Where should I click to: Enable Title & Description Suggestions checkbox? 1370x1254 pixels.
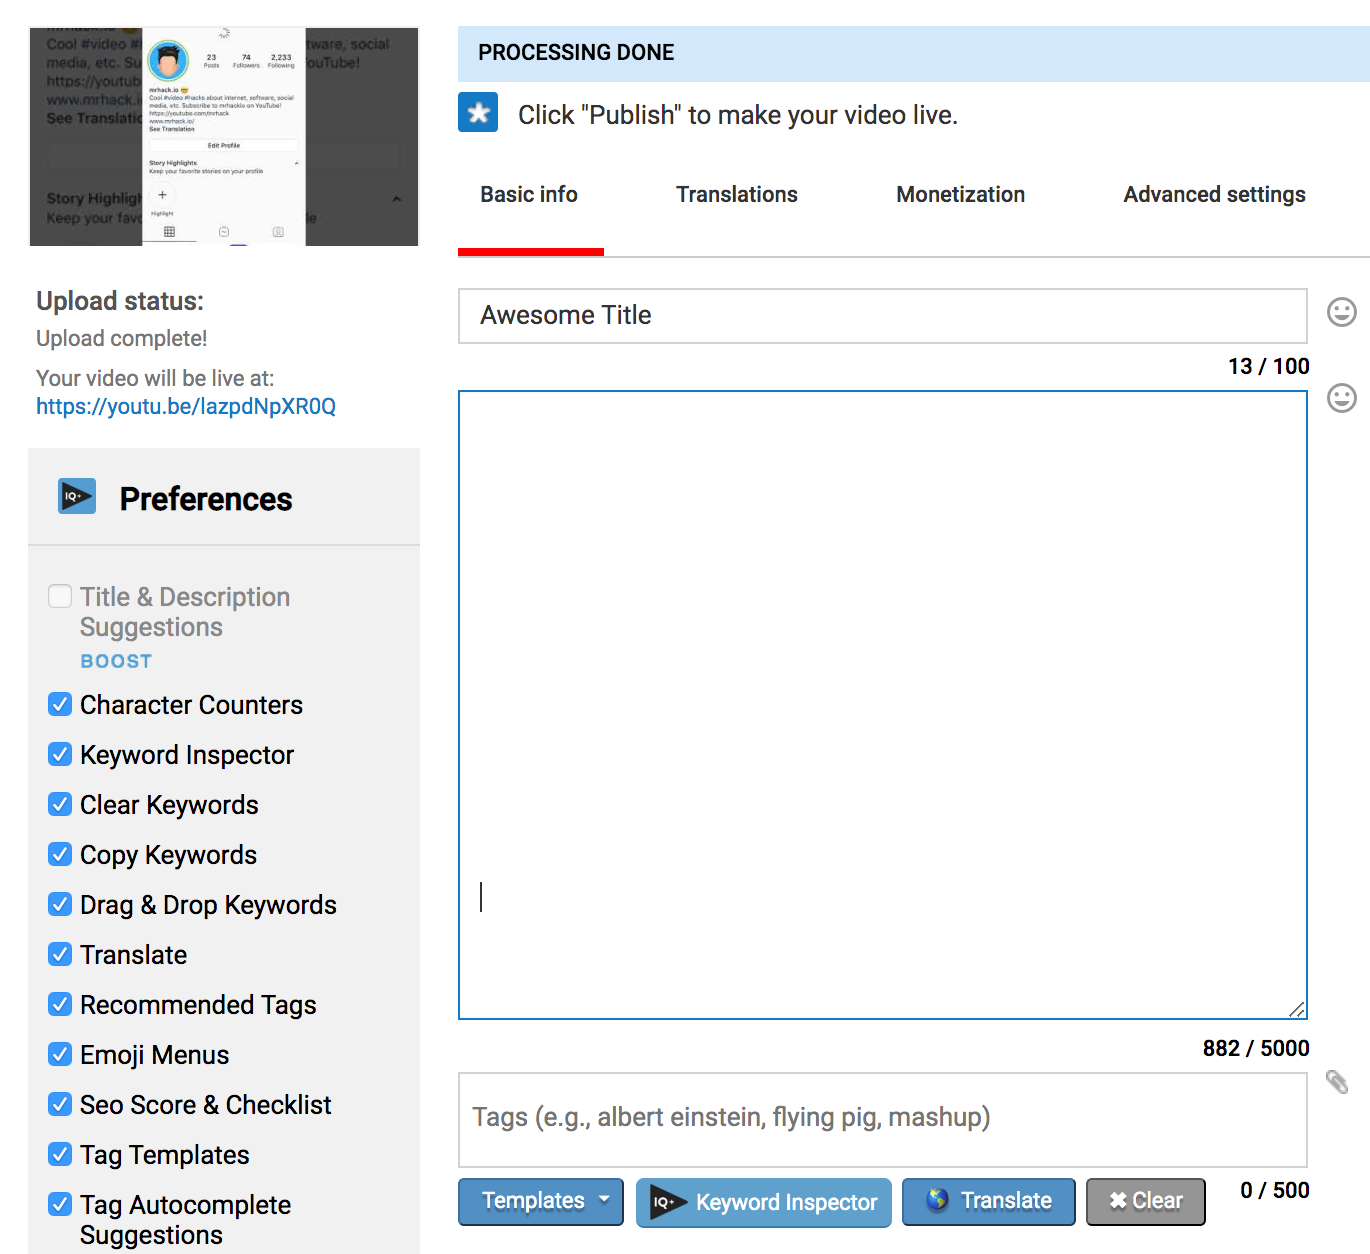click(60, 597)
